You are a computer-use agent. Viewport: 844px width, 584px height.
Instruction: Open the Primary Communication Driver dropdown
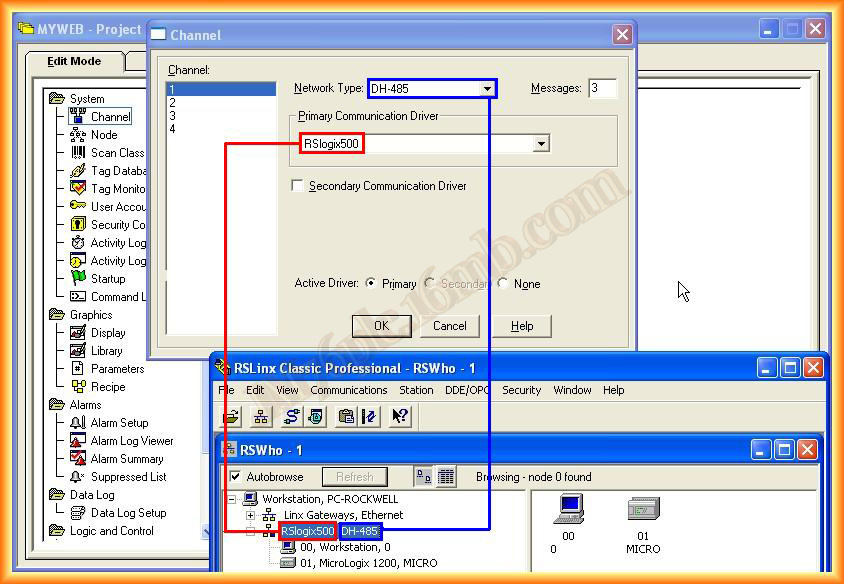click(x=541, y=144)
